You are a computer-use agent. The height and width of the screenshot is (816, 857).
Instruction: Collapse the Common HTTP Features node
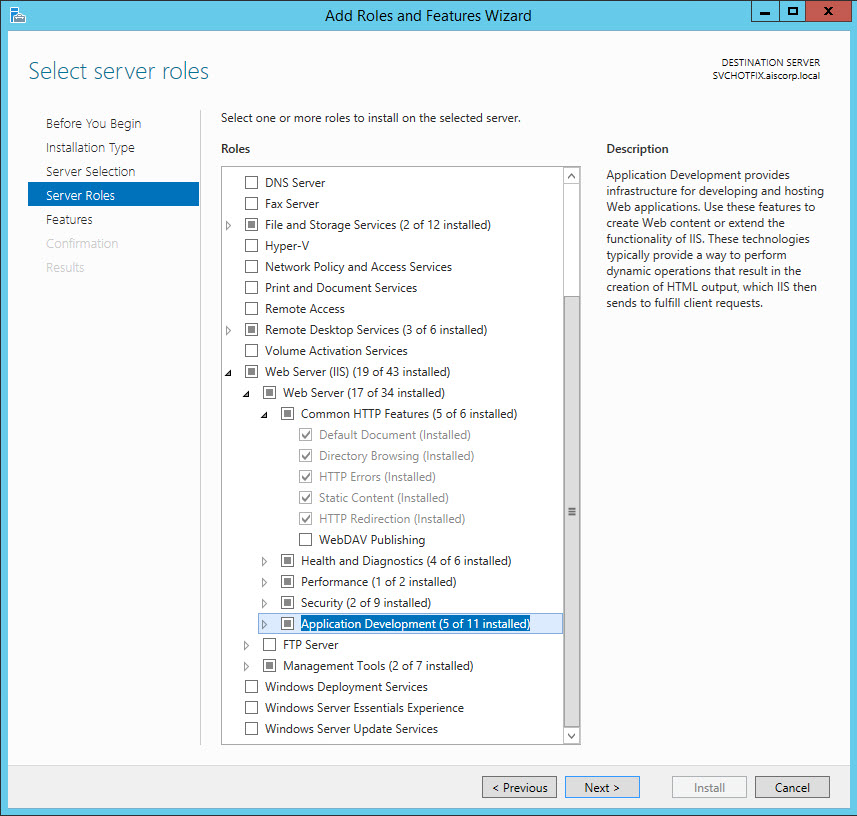click(x=265, y=414)
